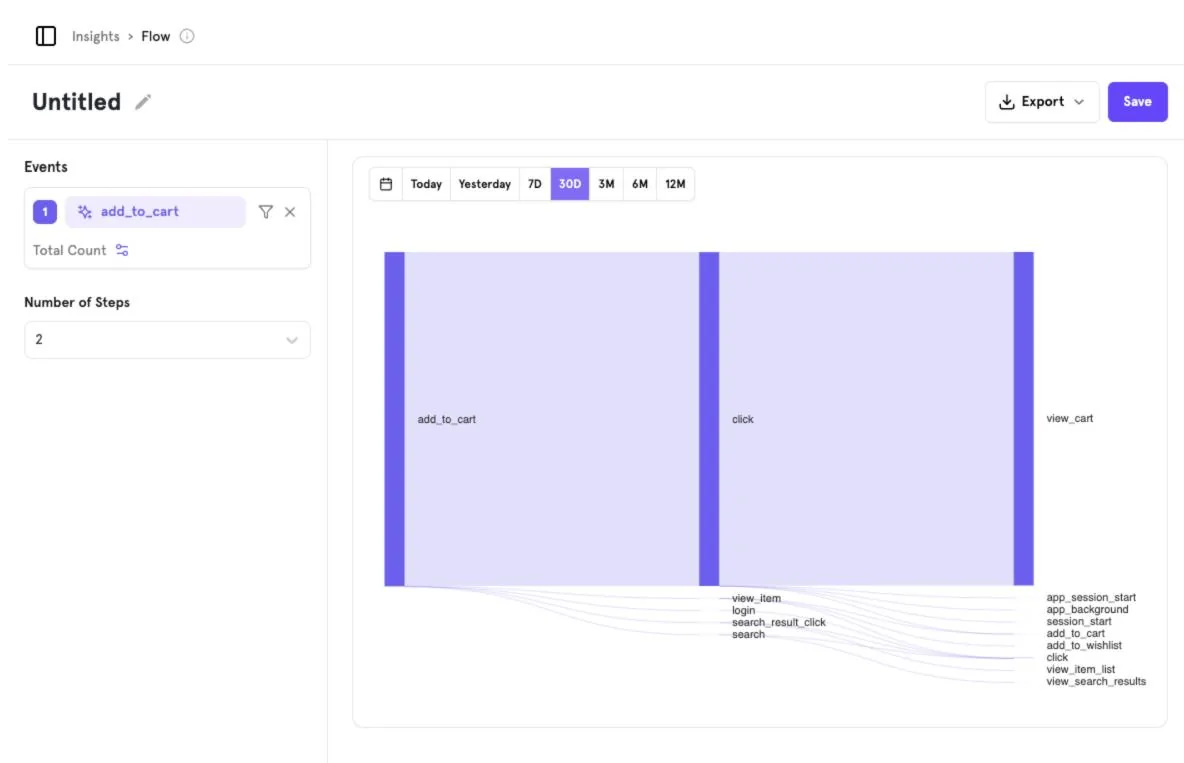The image size is (1184, 763).
Task: Click the search label in chart
Action: (748, 635)
